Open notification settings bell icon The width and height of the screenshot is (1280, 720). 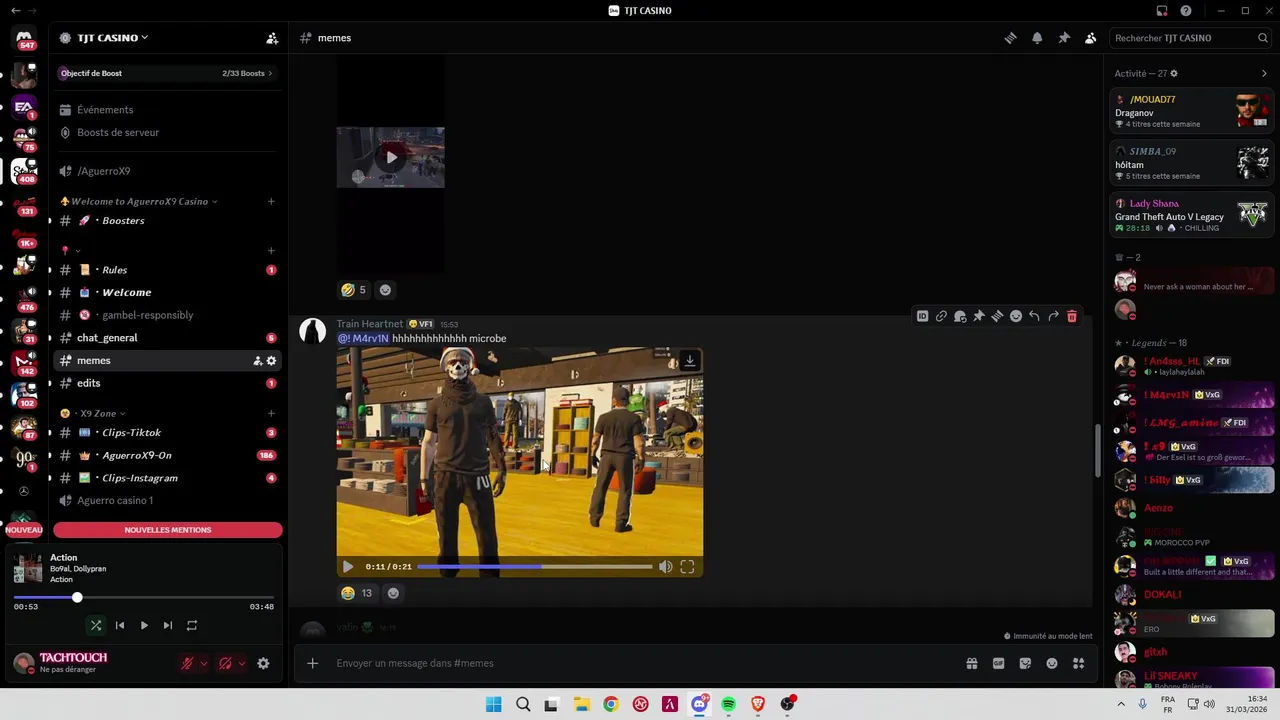tap(1037, 38)
